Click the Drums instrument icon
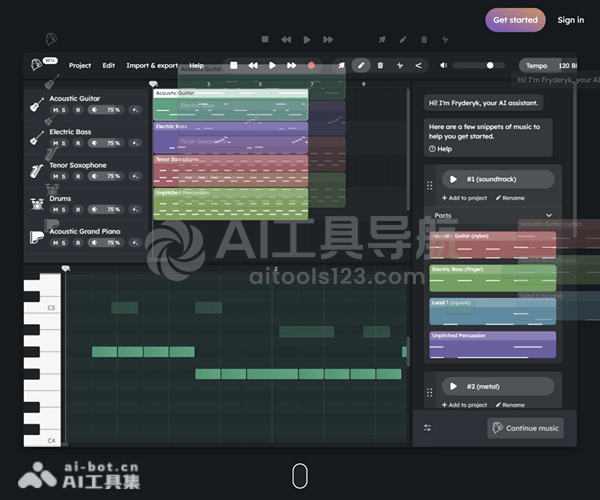This screenshot has width=600, height=500. (x=37, y=204)
